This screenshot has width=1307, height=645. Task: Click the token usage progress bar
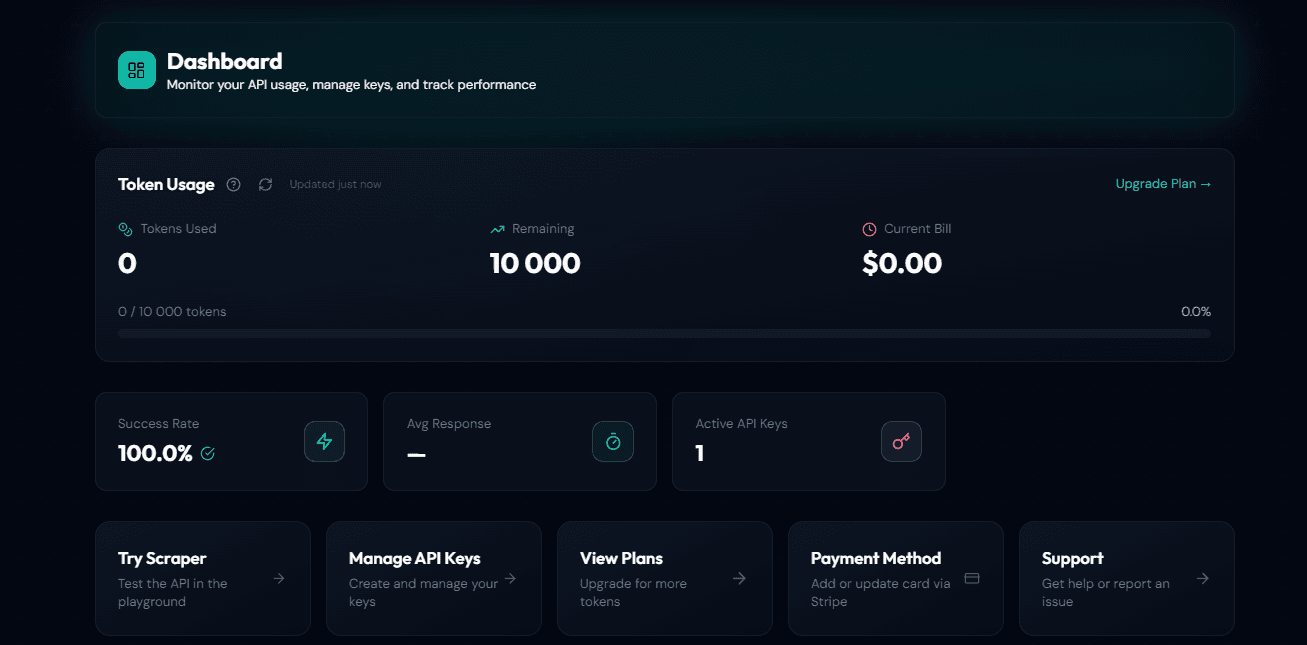click(663, 333)
